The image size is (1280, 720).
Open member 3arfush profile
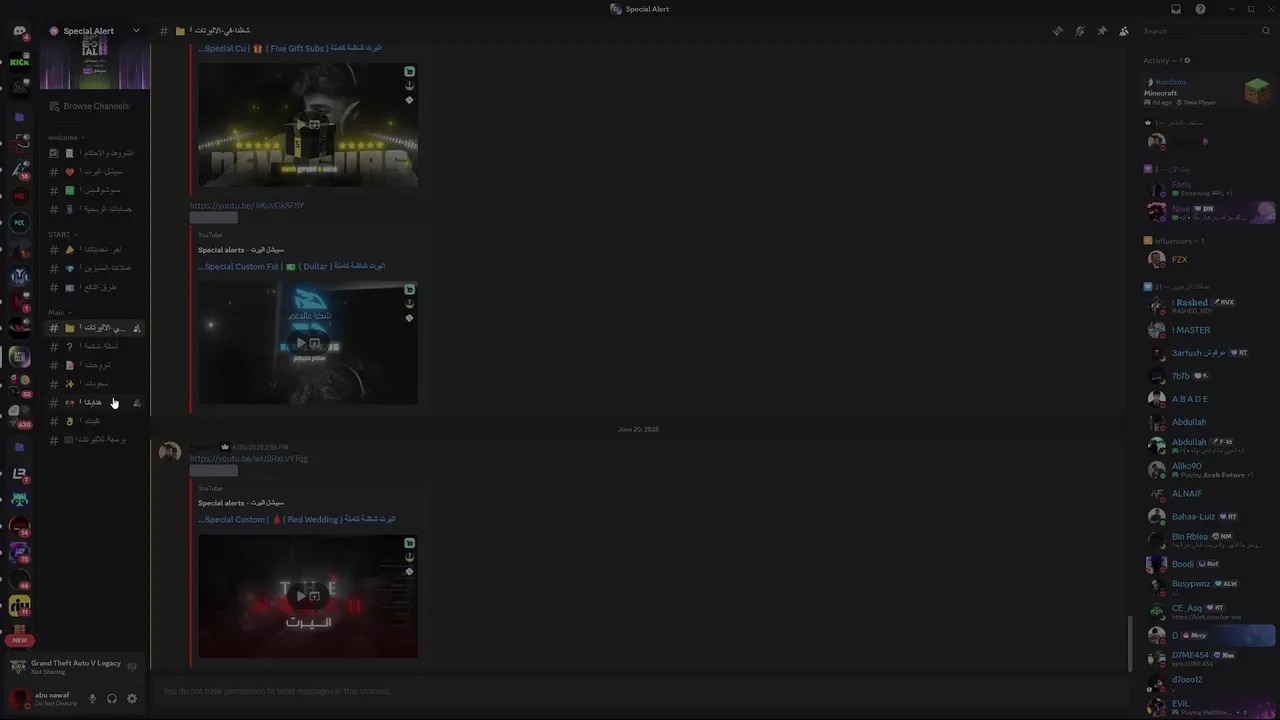click(x=1208, y=353)
